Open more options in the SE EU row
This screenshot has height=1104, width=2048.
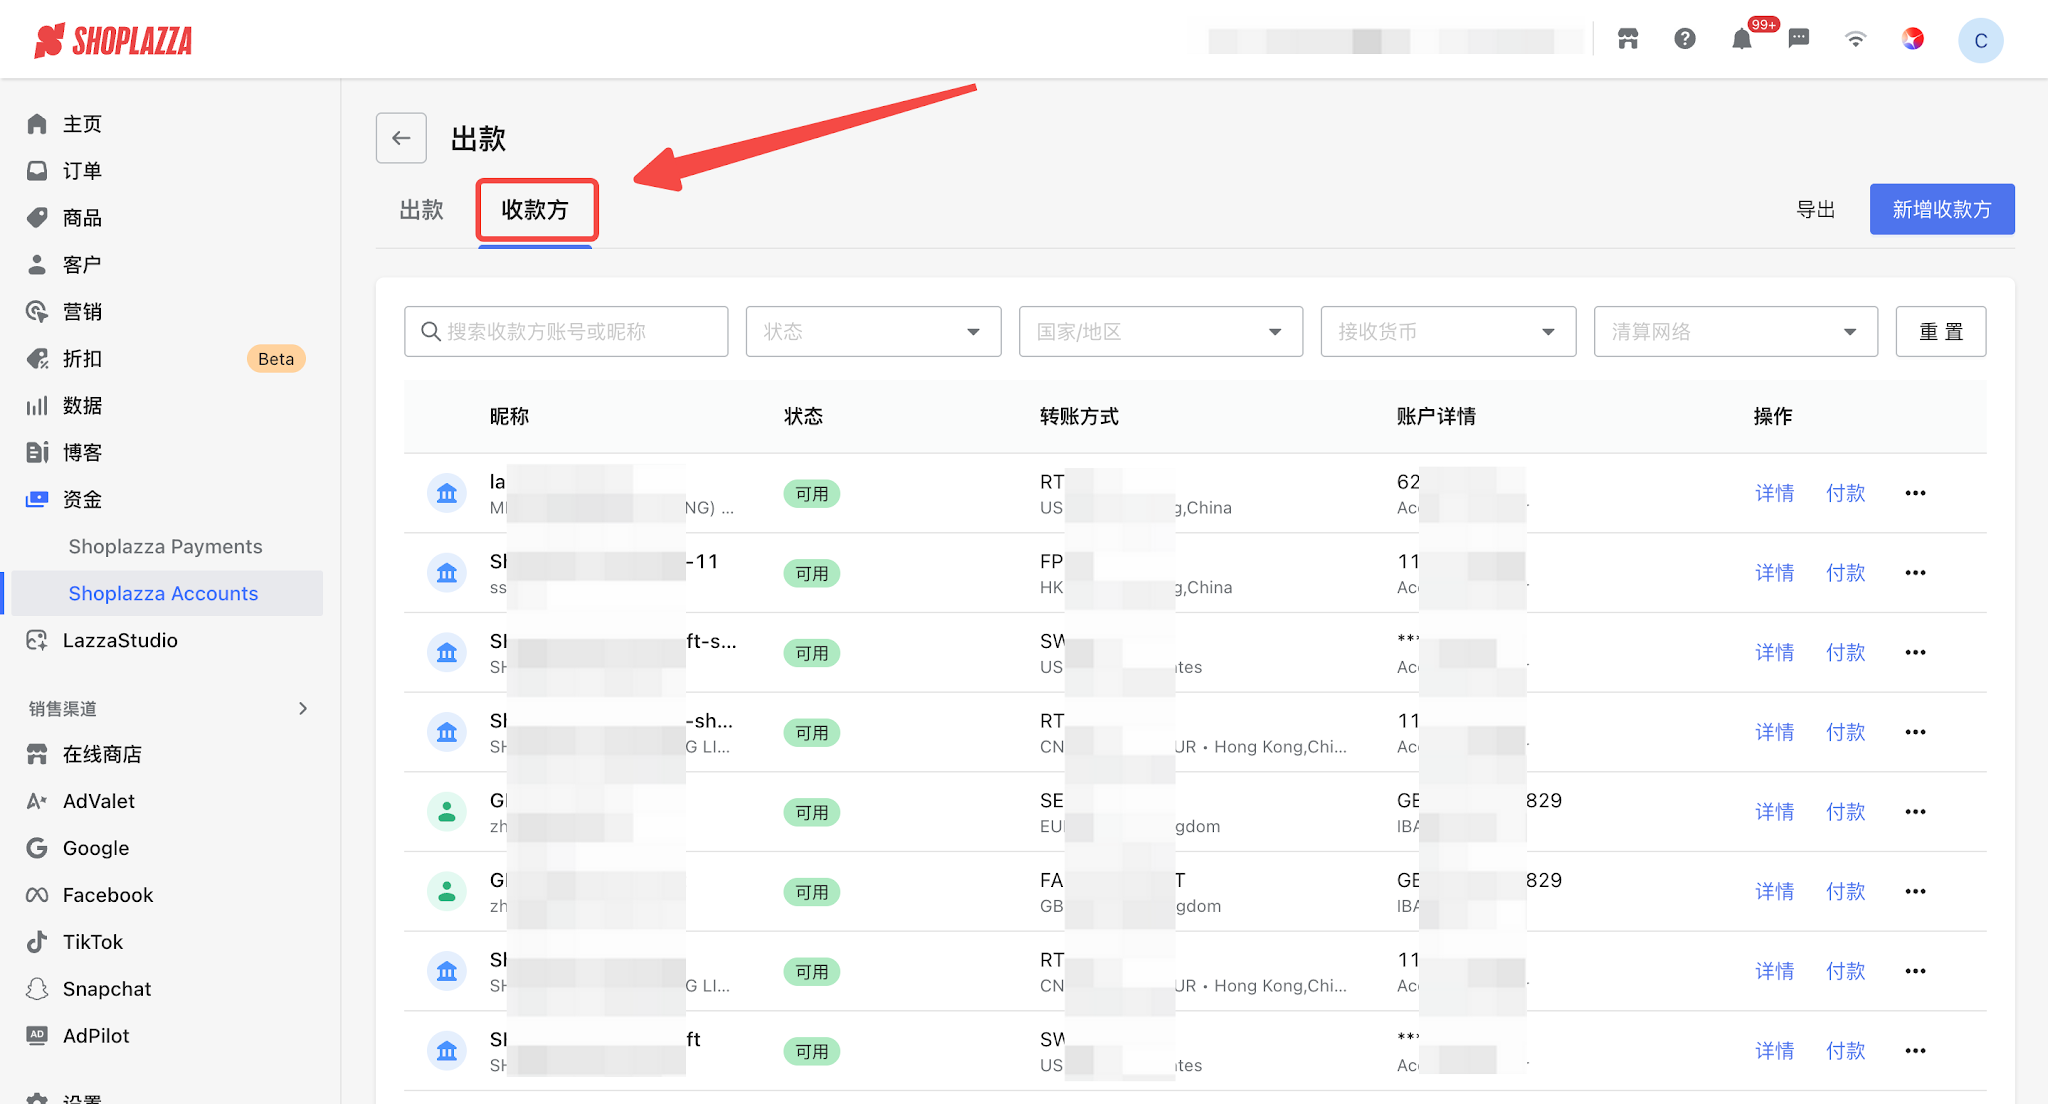[1915, 812]
